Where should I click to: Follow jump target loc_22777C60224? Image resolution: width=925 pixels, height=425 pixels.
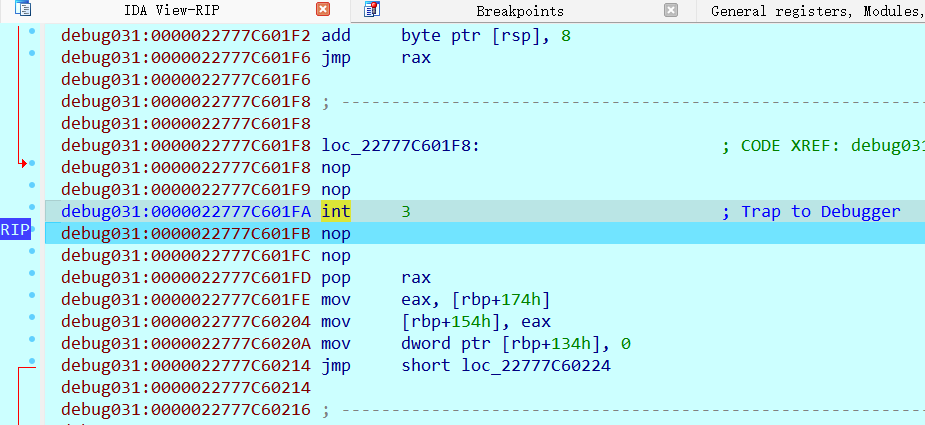pyautogui.click(x=536, y=366)
